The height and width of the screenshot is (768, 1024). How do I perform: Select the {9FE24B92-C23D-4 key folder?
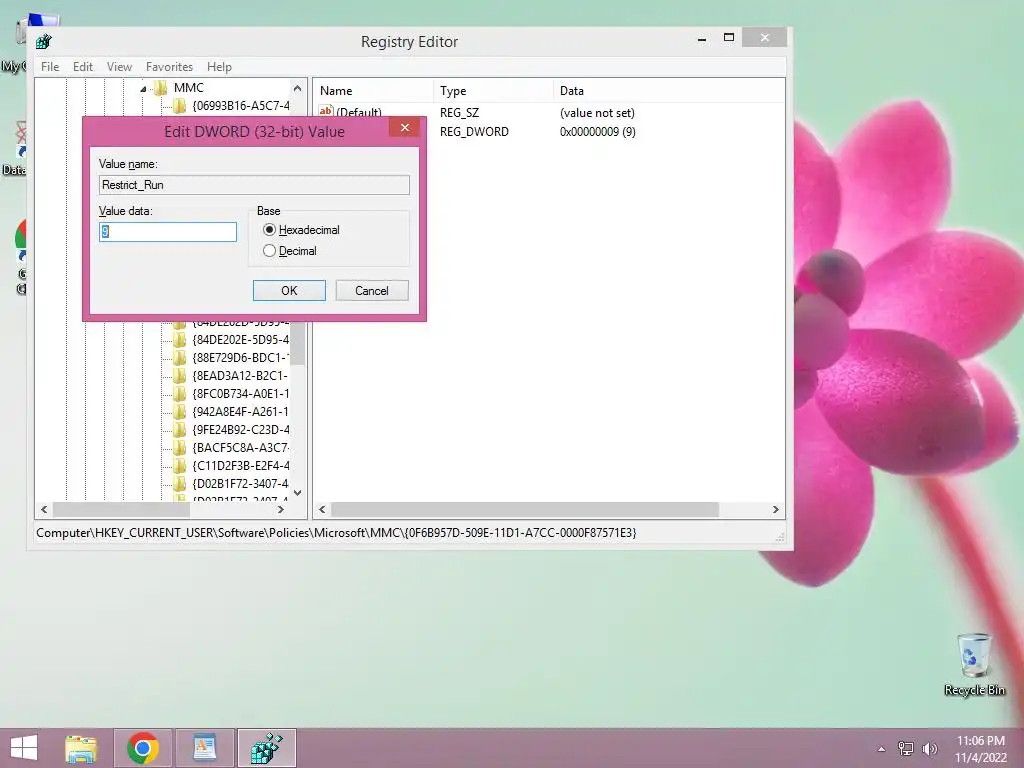tap(240, 430)
